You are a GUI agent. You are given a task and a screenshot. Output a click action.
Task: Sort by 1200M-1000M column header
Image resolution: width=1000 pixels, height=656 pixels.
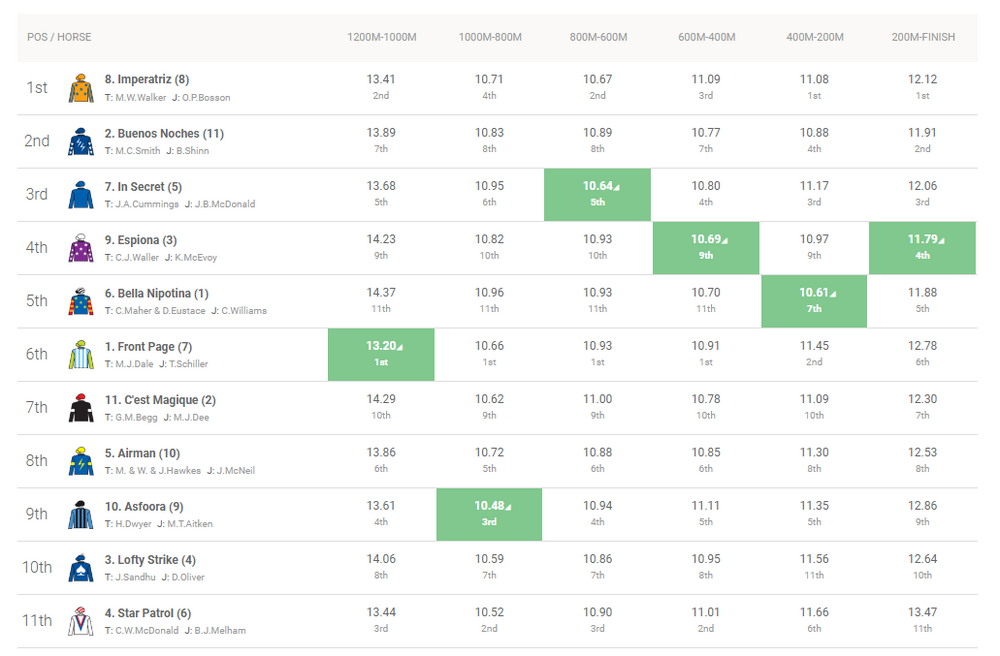point(381,37)
